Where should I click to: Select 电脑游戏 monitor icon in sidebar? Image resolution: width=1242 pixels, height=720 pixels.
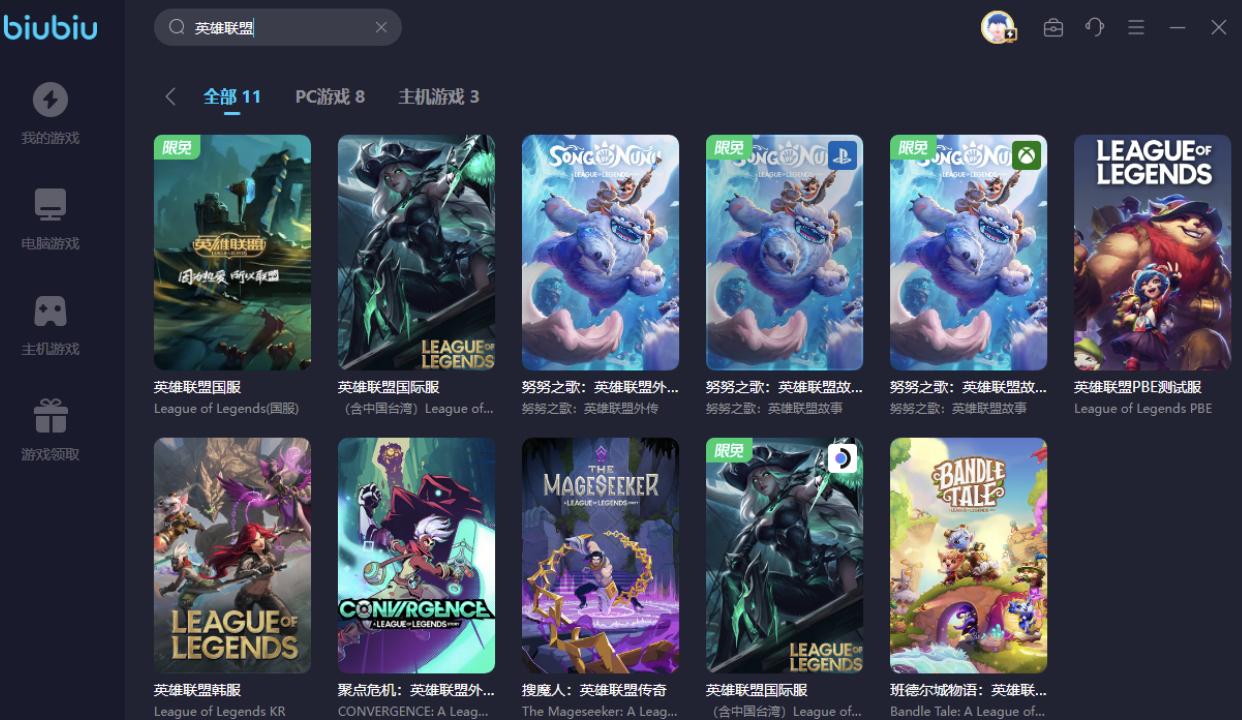(50, 205)
